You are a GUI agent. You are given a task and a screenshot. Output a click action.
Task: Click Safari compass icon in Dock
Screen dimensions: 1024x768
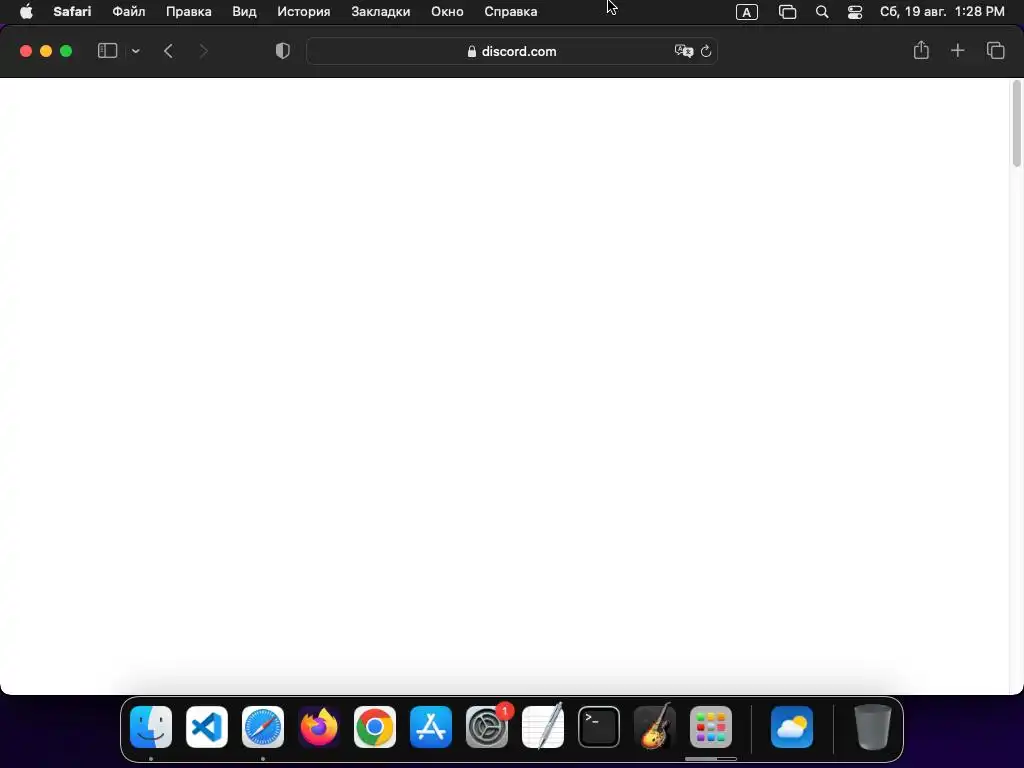[263, 727]
